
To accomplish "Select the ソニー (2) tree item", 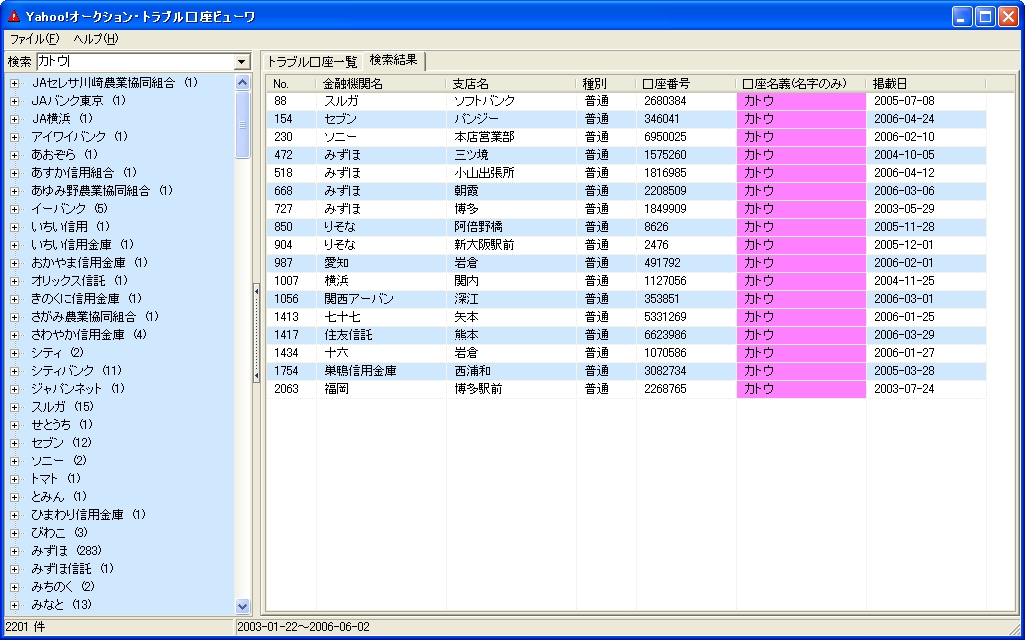I will [59, 460].
